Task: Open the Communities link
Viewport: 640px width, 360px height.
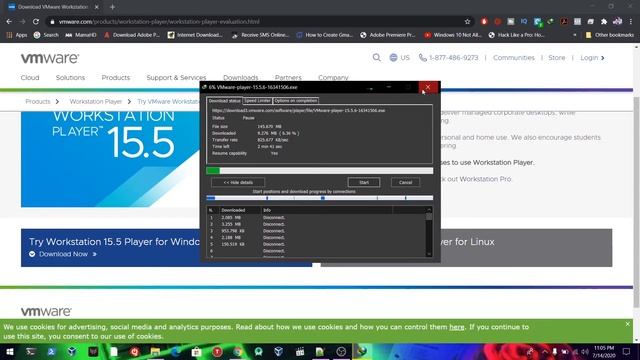Action: (513, 58)
